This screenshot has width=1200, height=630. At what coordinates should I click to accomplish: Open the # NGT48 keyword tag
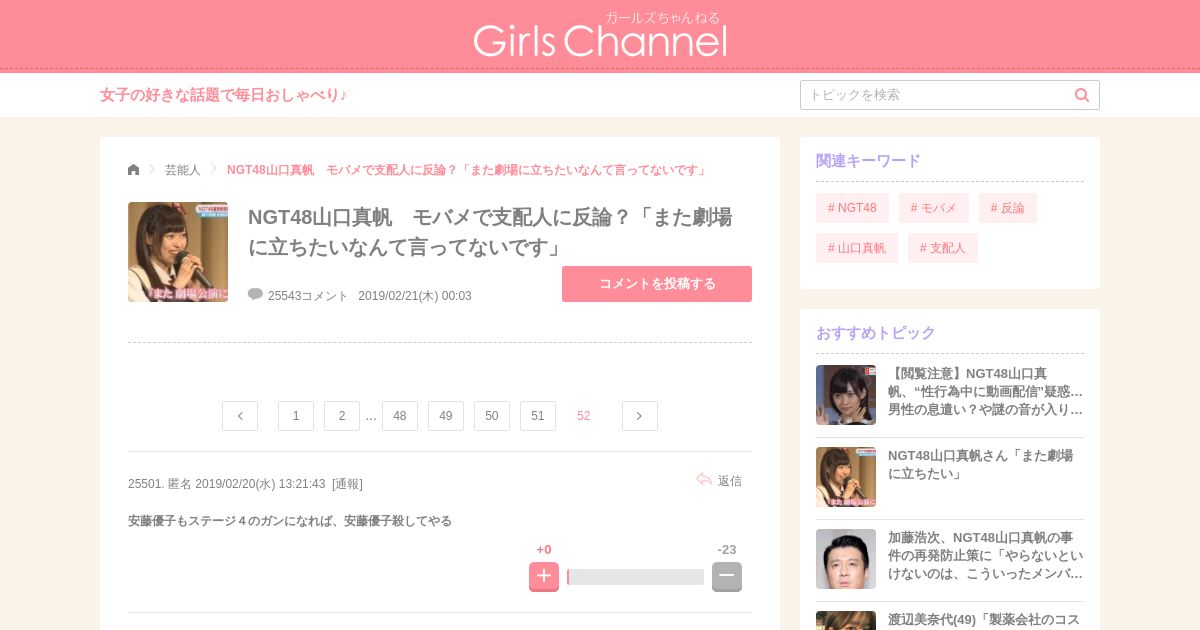coord(852,208)
